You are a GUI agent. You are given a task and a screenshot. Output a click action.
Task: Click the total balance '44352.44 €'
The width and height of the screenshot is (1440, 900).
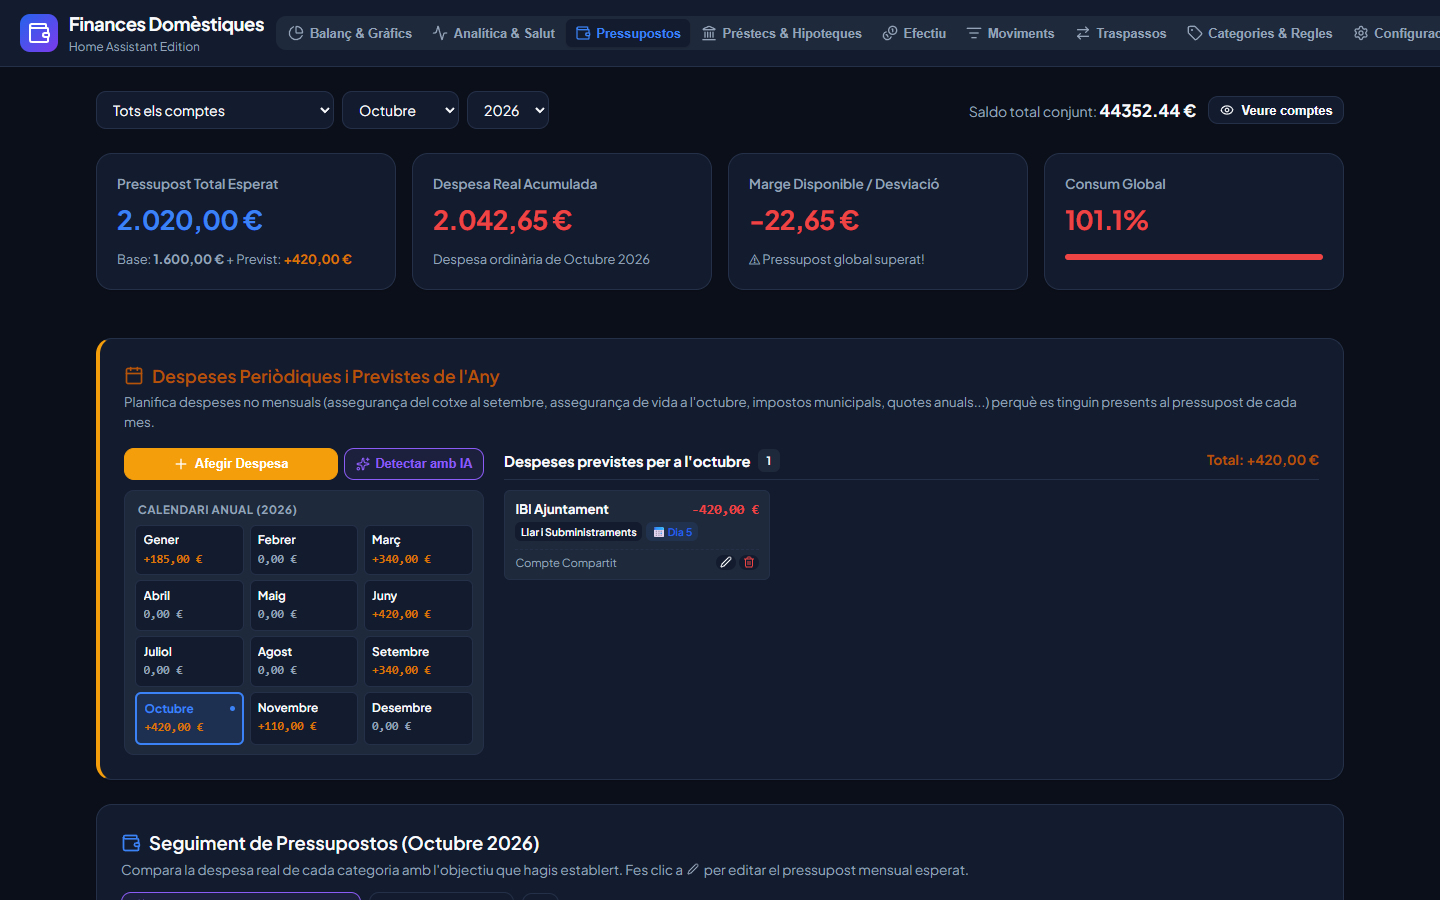click(x=1148, y=111)
